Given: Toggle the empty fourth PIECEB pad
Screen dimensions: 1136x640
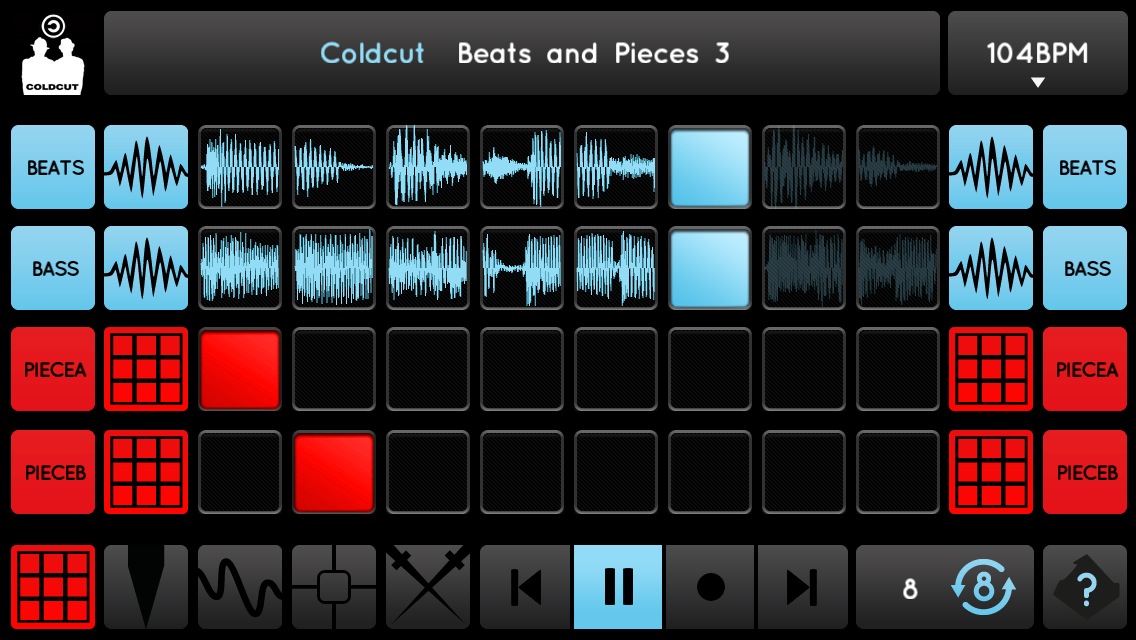Looking at the screenshot, I should pos(522,473).
